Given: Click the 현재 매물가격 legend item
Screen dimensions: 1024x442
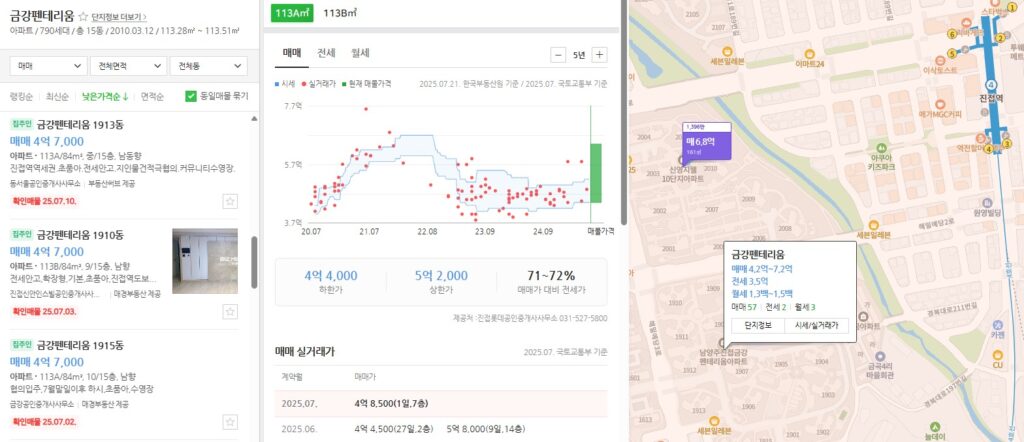Looking at the screenshot, I should click(x=368, y=84).
